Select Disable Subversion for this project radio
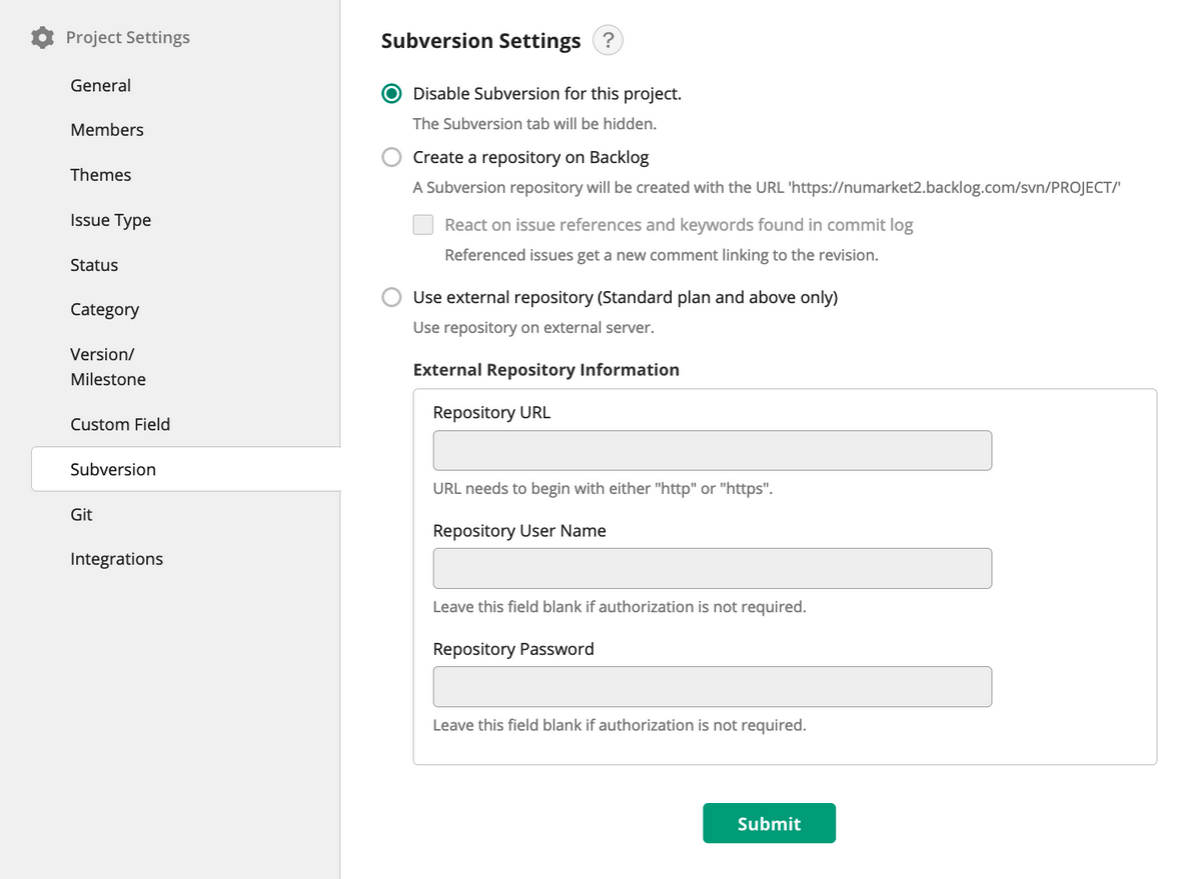The image size is (1197, 879). (392, 94)
